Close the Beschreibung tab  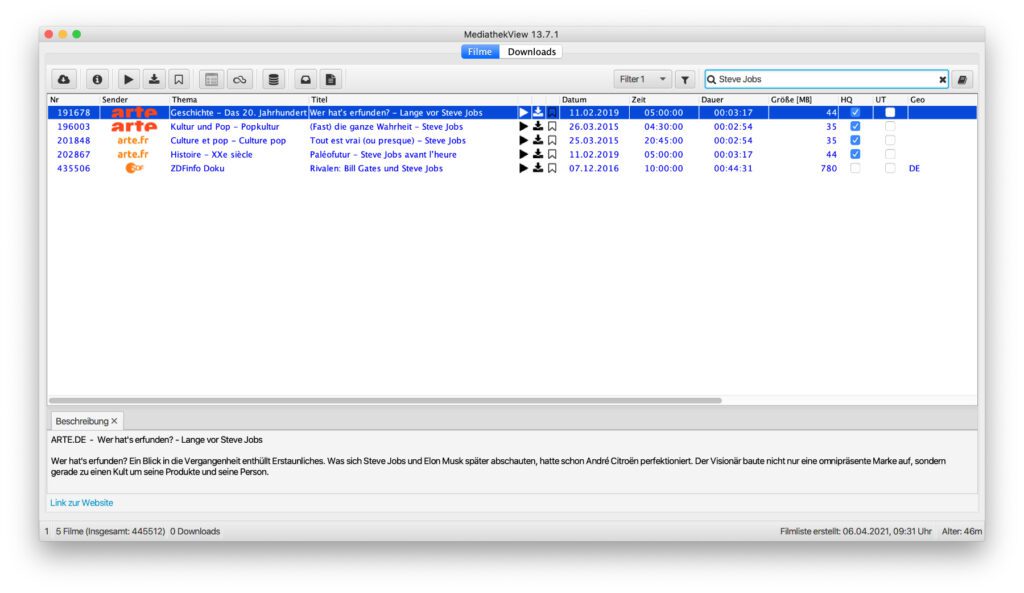[x=114, y=421]
